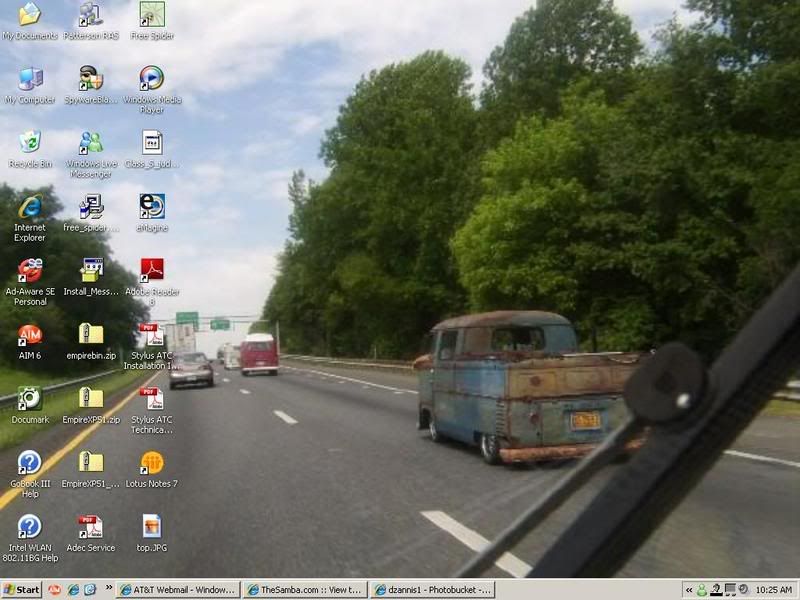Click the Internet Explorer quick launch icon
This screenshot has width=800, height=600.
point(73,590)
